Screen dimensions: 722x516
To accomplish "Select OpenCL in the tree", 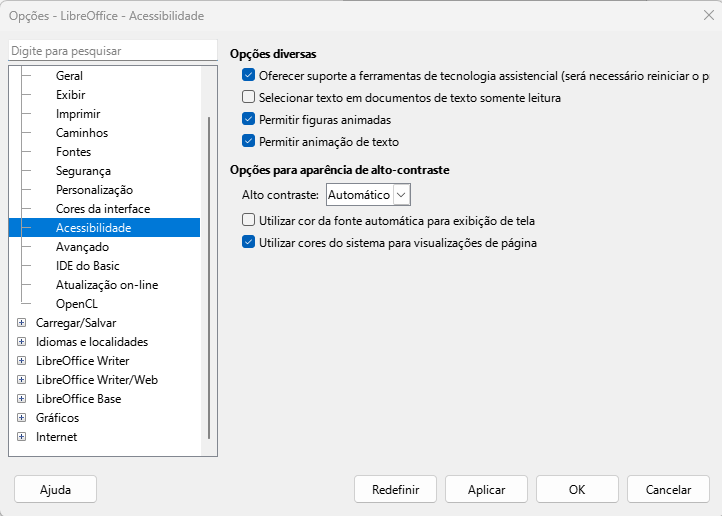I will [x=76, y=304].
